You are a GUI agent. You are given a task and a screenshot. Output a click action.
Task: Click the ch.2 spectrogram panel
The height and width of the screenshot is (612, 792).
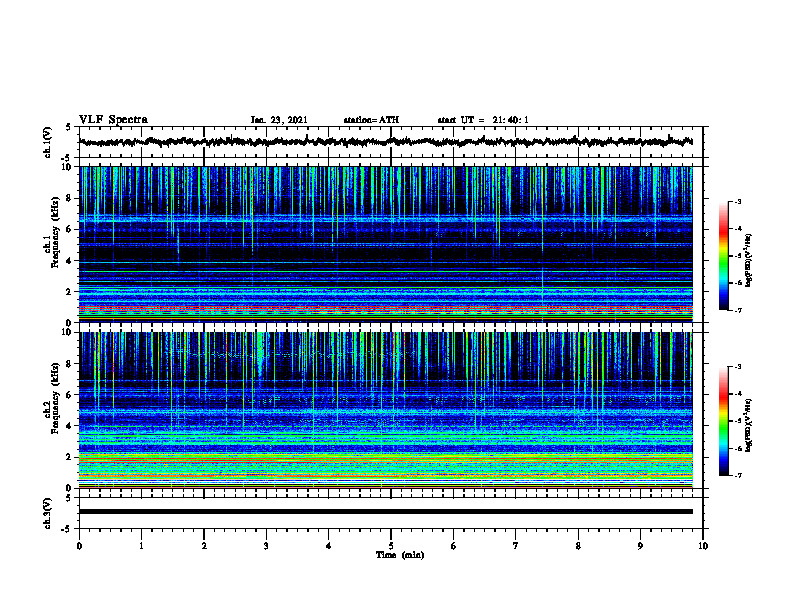tap(386, 410)
